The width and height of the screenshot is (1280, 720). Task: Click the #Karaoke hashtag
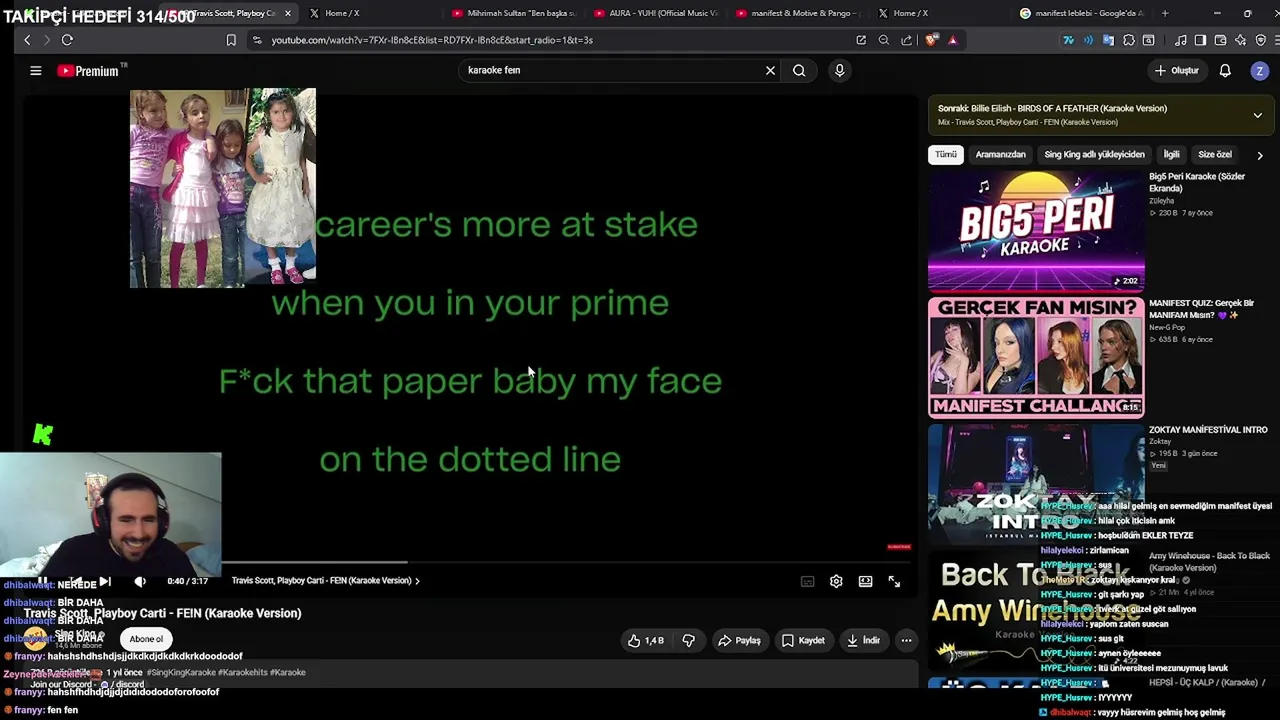point(288,673)
